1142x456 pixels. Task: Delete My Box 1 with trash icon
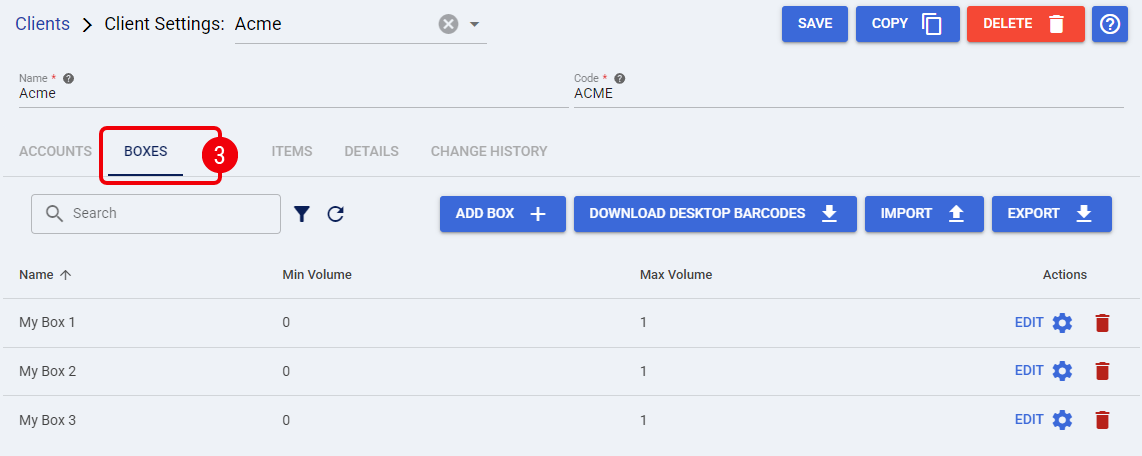1102,323
